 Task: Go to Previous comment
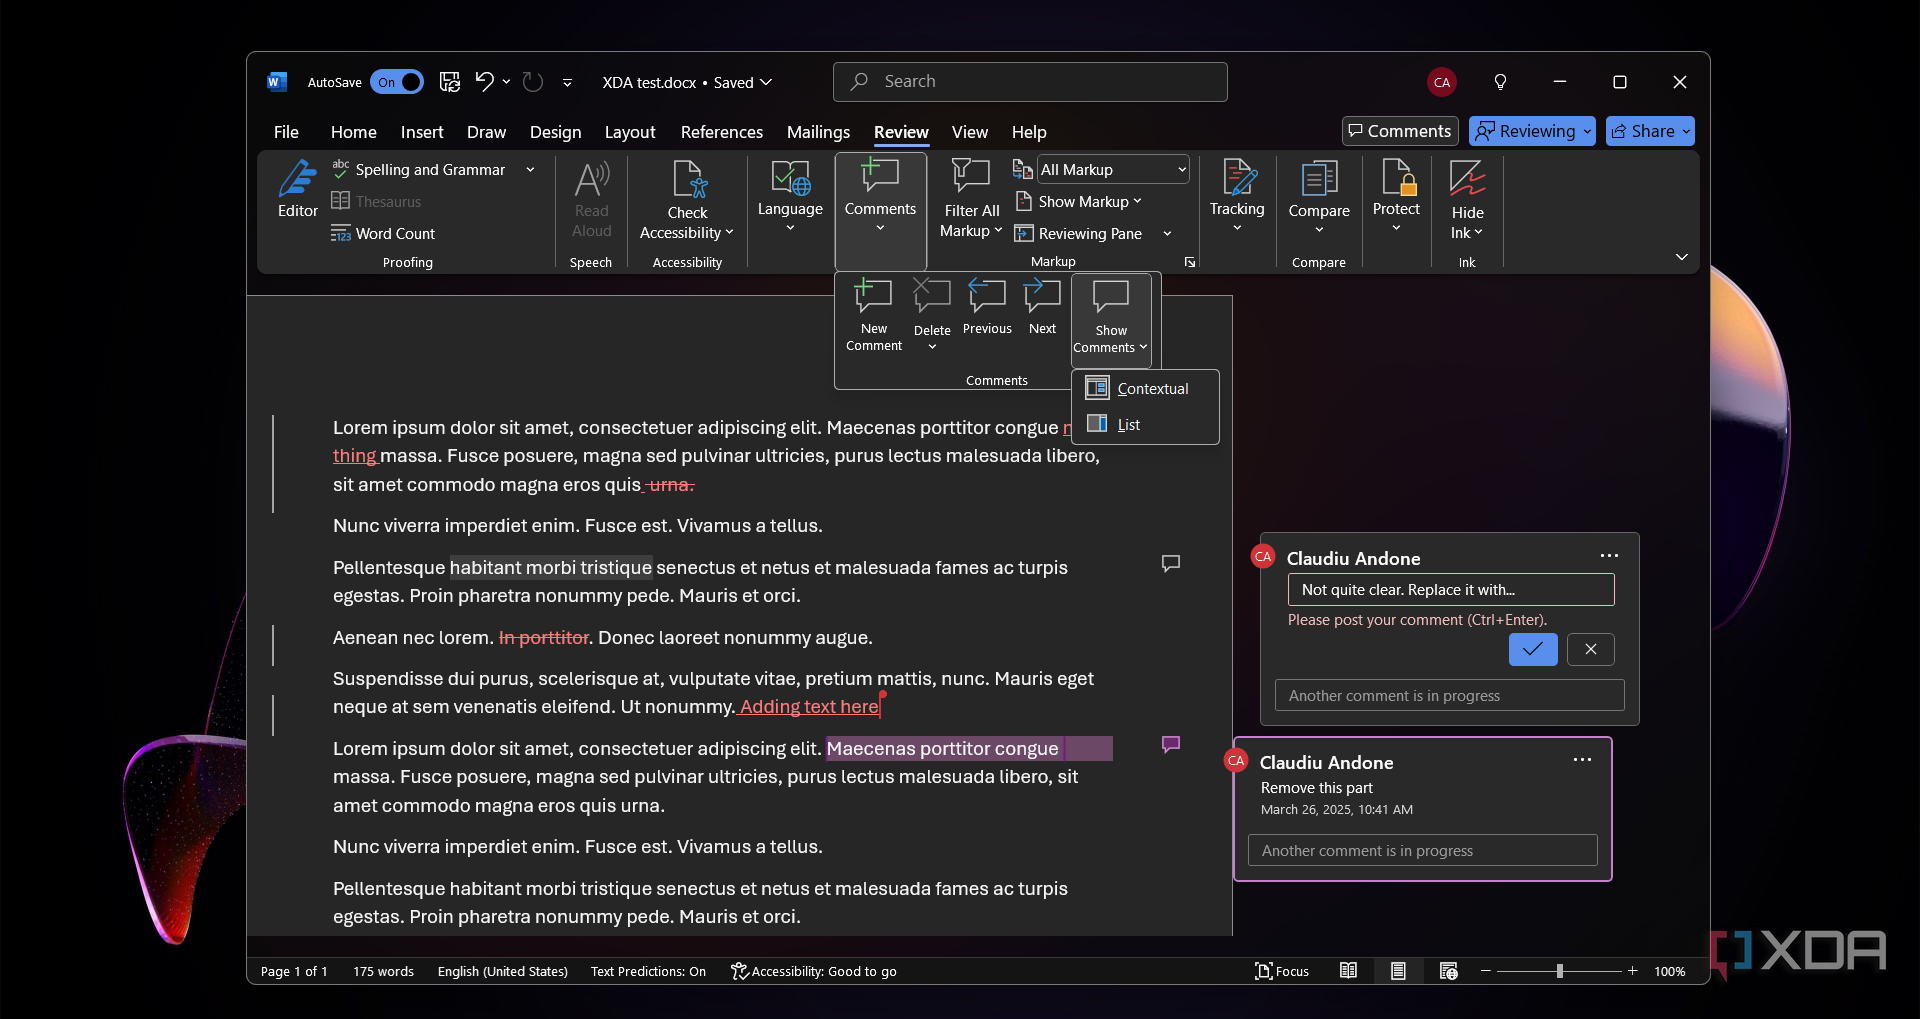(987, 308)
